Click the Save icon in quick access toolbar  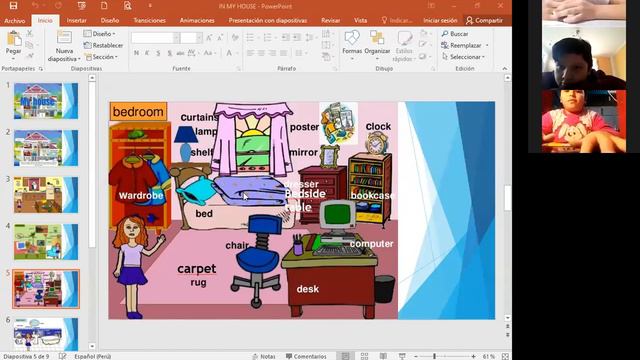coord(13,6)
